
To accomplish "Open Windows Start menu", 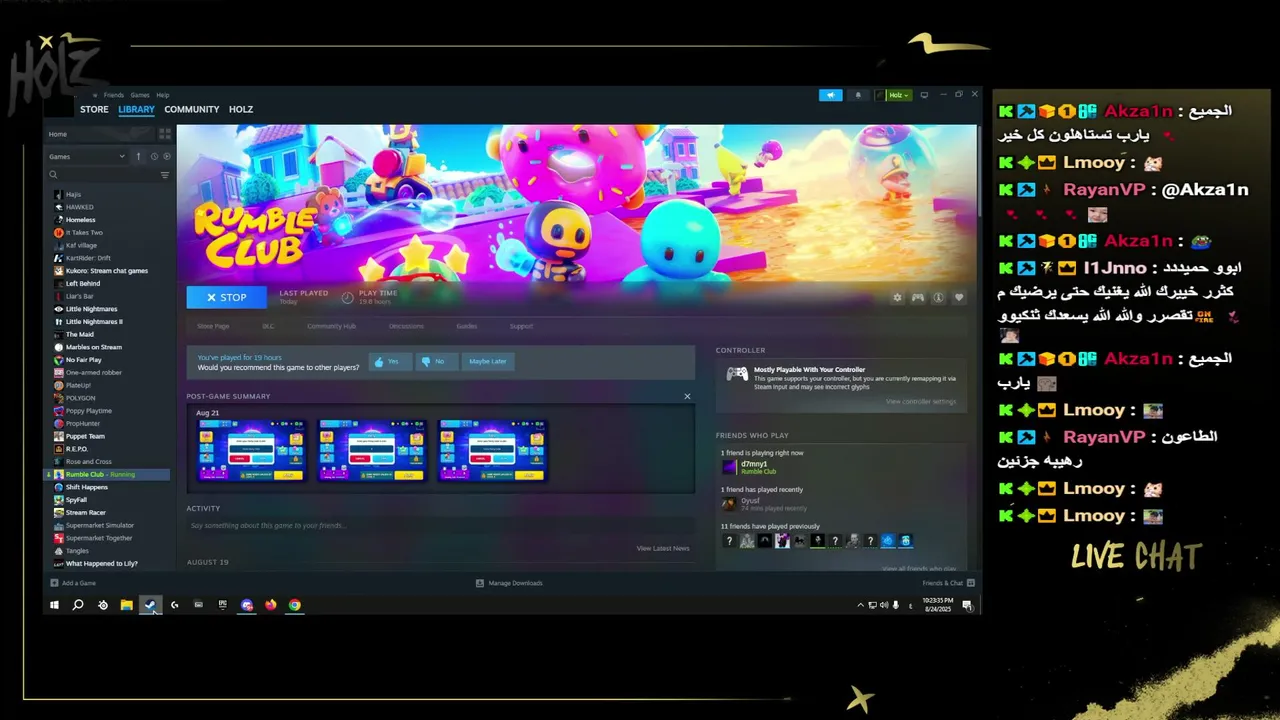I will (x=55, y=605).
